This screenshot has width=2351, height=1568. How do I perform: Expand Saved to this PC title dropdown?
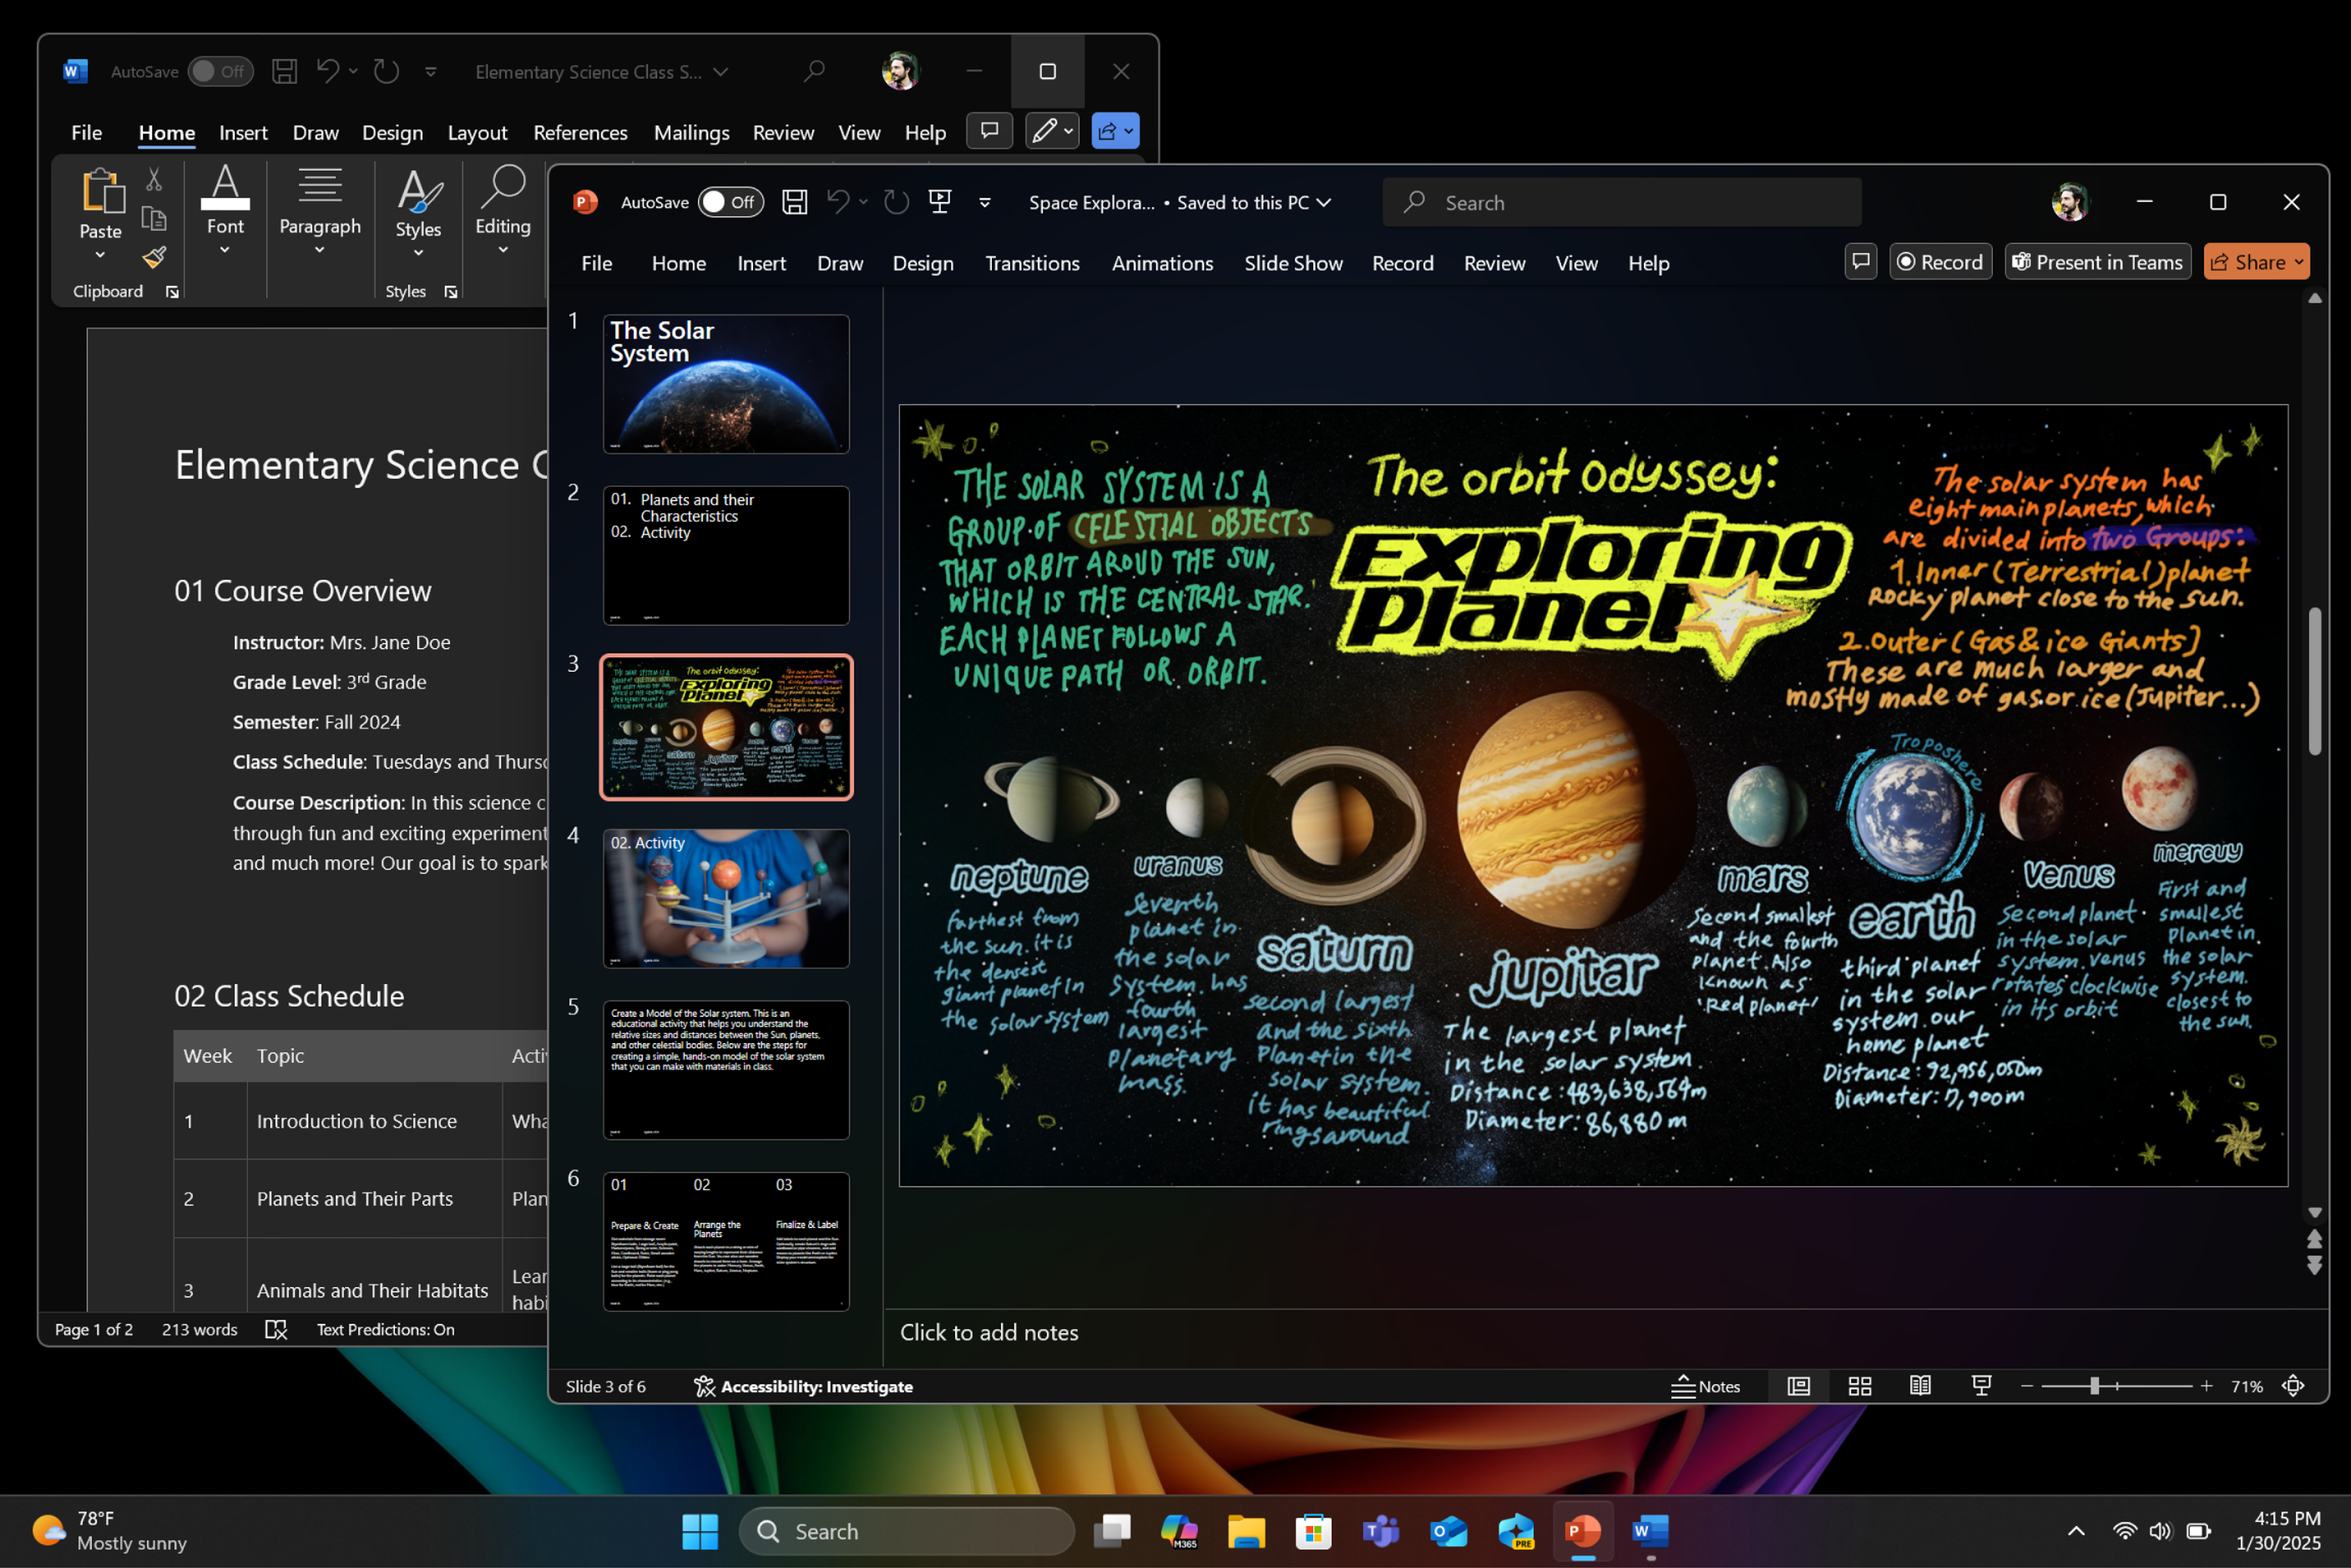coord(1324,202)
